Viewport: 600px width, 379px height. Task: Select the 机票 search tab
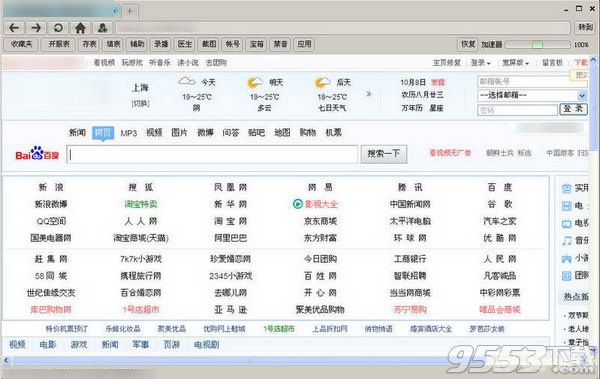(x=333, y=132)
